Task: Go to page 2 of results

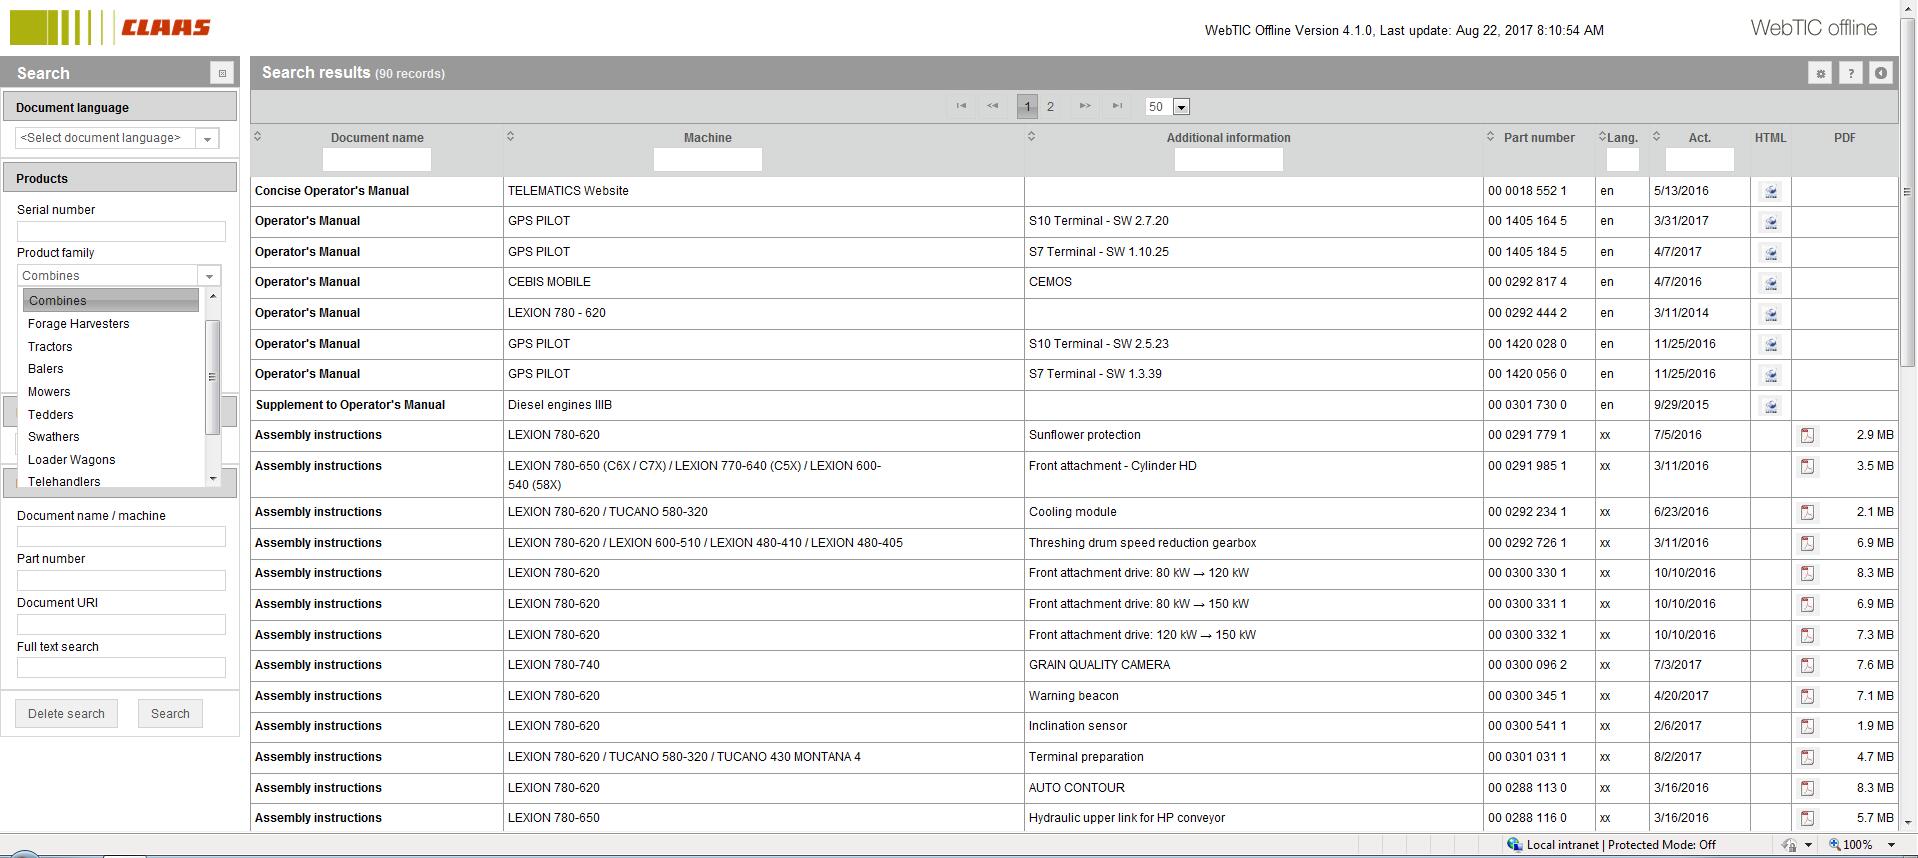Action: point(1050,106)
